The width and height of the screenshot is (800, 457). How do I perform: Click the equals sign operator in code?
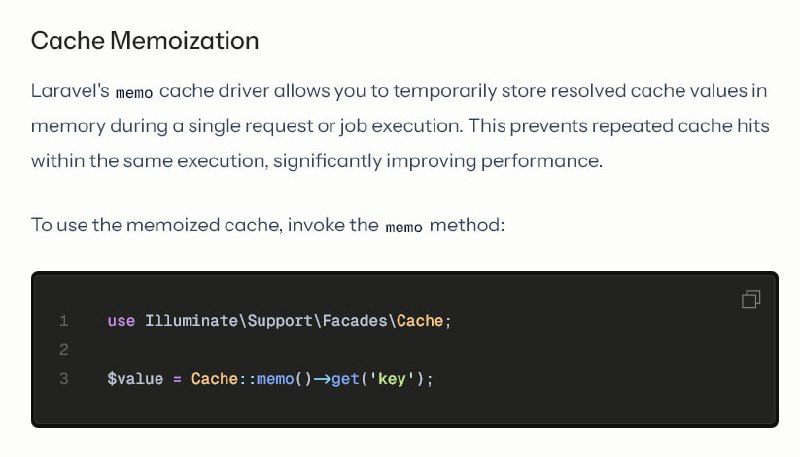177,379
